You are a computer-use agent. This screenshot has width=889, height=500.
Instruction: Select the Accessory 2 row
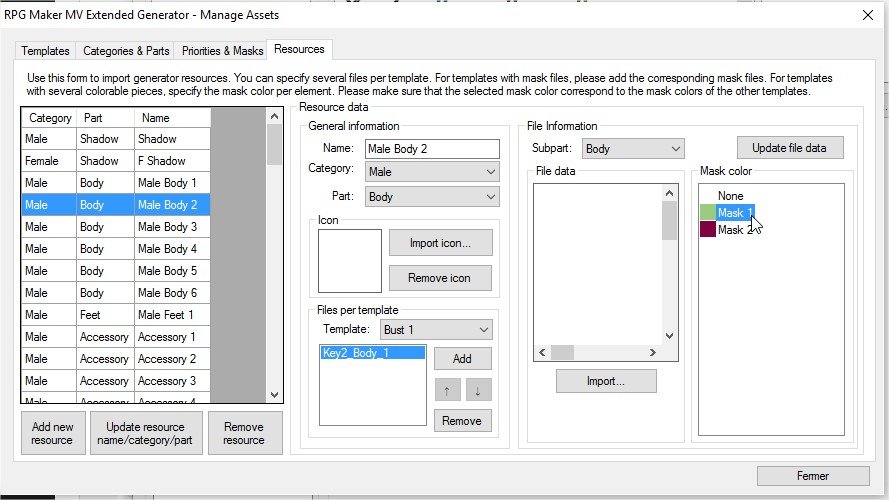(x=116, y=359)
